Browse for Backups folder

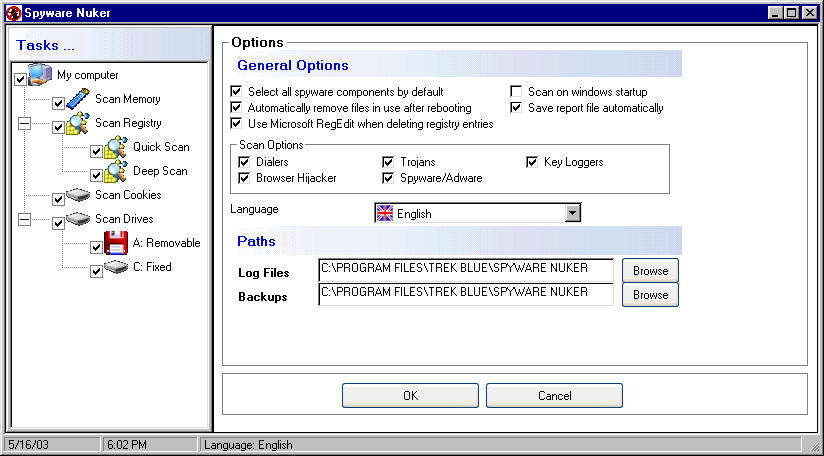click(x=651, y=295)
